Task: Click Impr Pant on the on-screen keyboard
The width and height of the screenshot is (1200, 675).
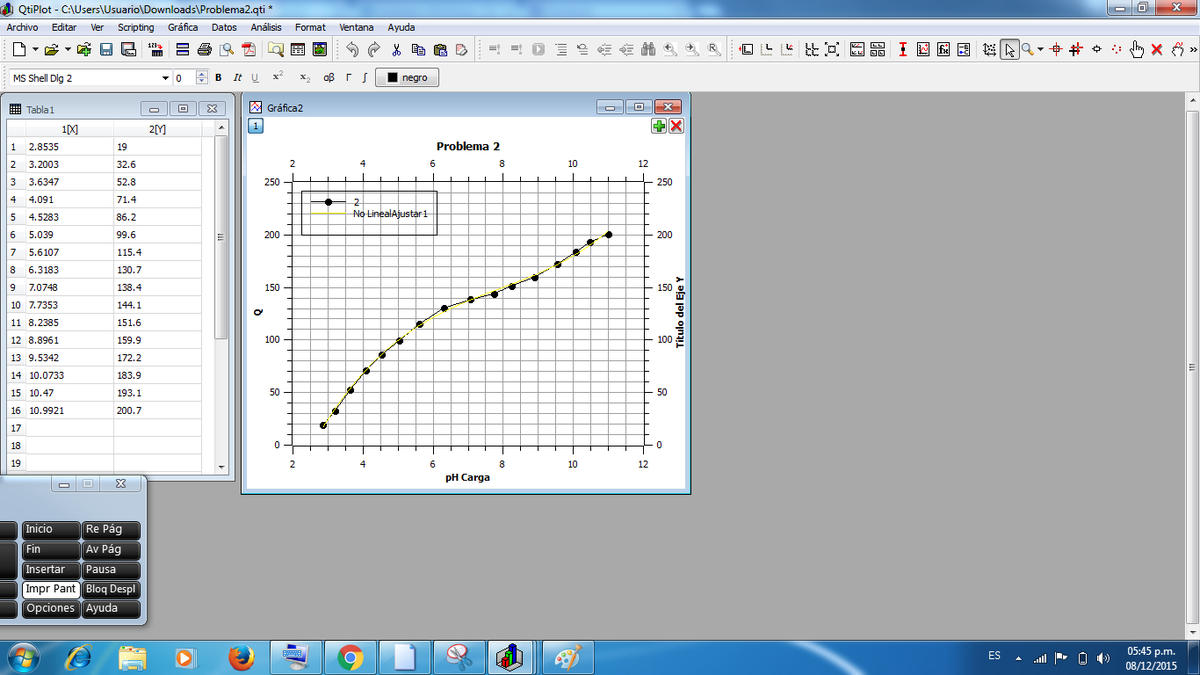Action: tap(51, 589)
